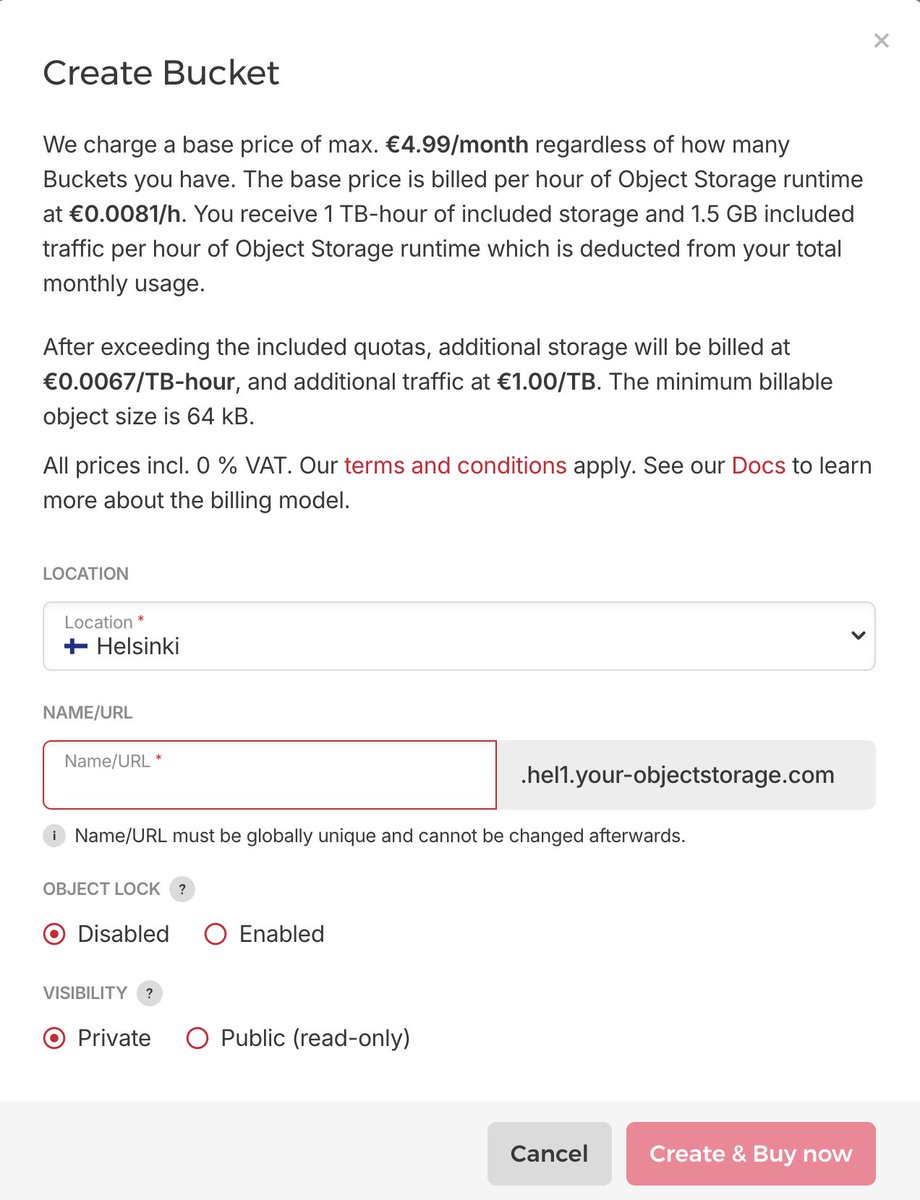Click the globally unique Name/URL notice text
920x1200 pixels.
coord(380,836)
